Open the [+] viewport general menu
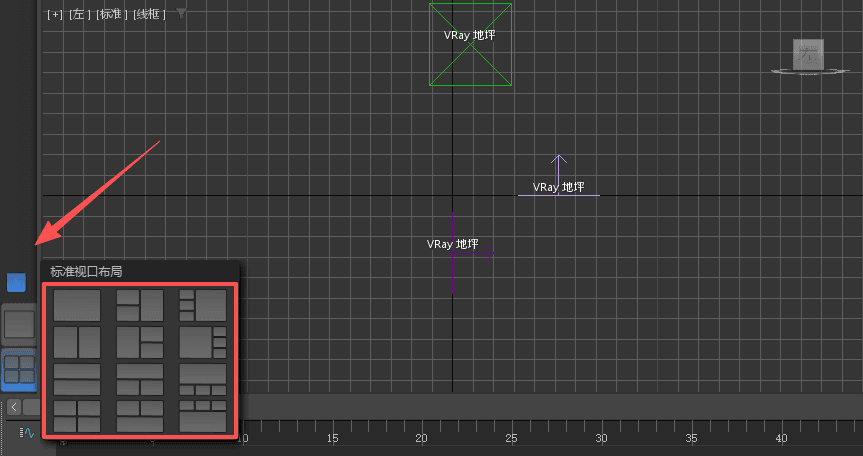Image resolution: width=863 pixels, height=456 pixels. click(x=54, y=15)
